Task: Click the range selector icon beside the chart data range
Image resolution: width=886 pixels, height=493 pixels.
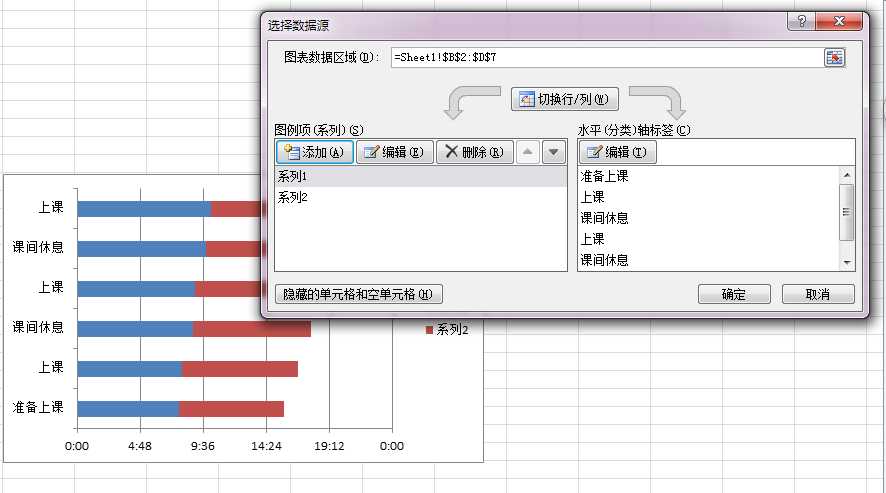Action: coord(835,57)
